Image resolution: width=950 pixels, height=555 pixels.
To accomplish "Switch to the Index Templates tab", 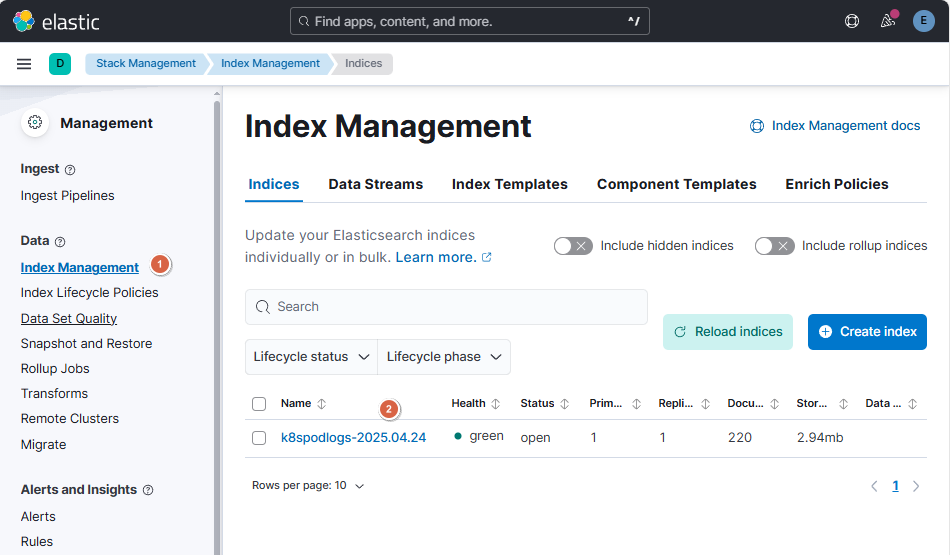I will tap(510, 184).
